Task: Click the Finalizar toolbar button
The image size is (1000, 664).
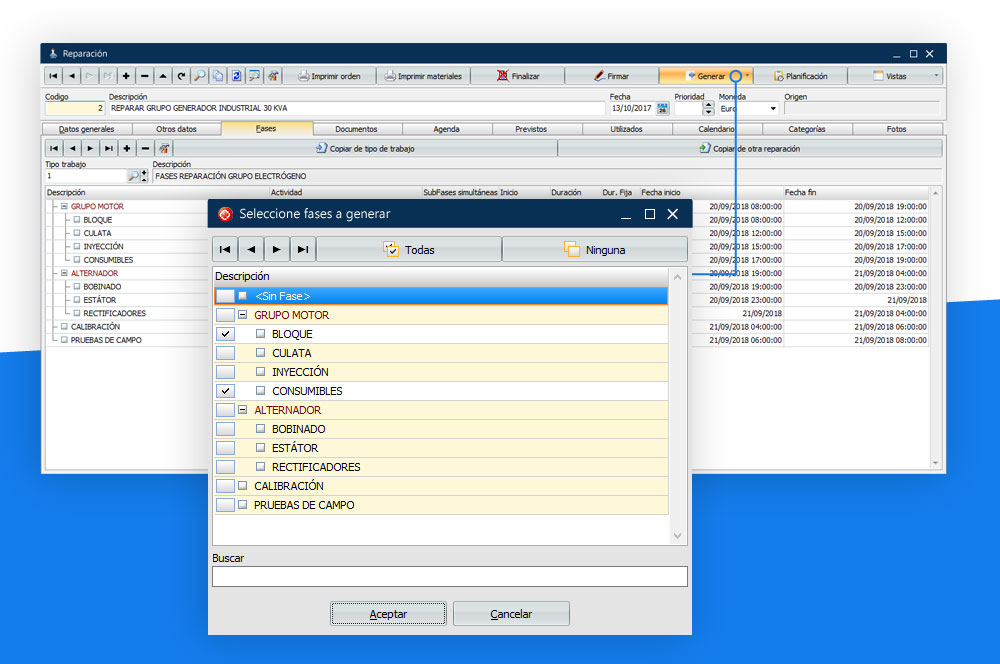Action: [517, 76]
